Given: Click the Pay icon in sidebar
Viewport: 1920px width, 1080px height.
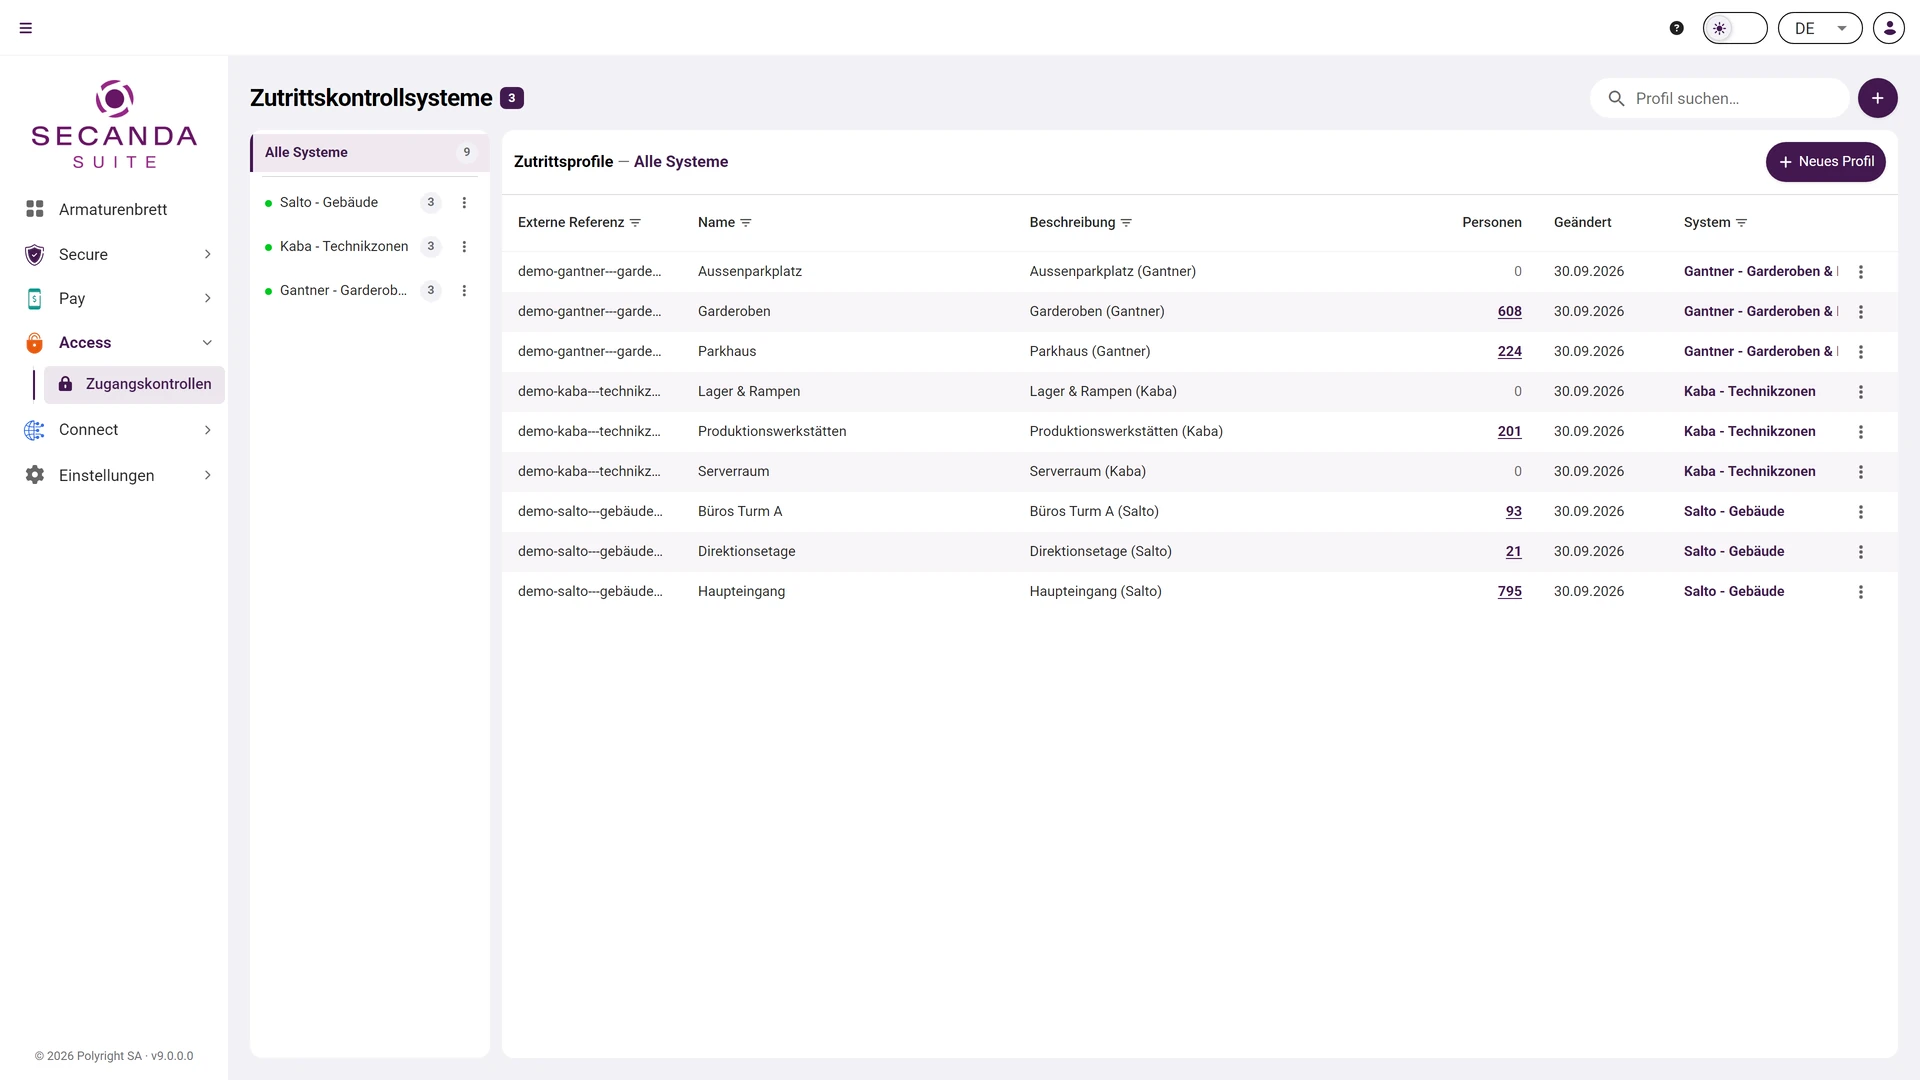Looking at the screenshot, I should click(34, 298).
